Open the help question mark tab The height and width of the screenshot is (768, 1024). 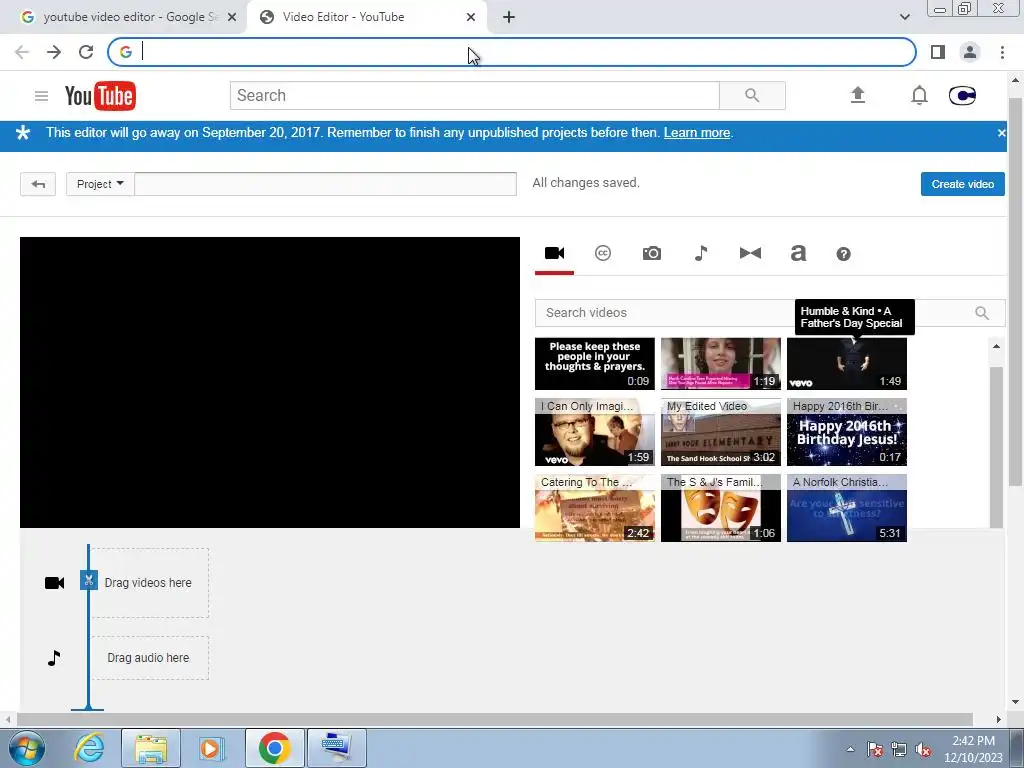coord(844,254)
